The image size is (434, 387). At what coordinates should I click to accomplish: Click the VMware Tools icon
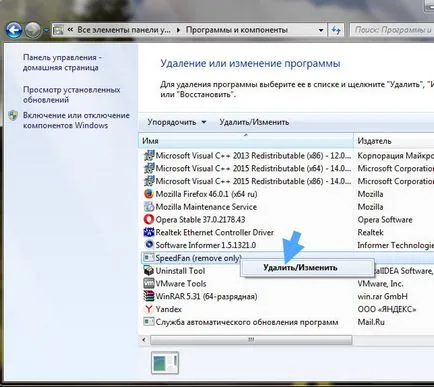click(x=149, y=283)
